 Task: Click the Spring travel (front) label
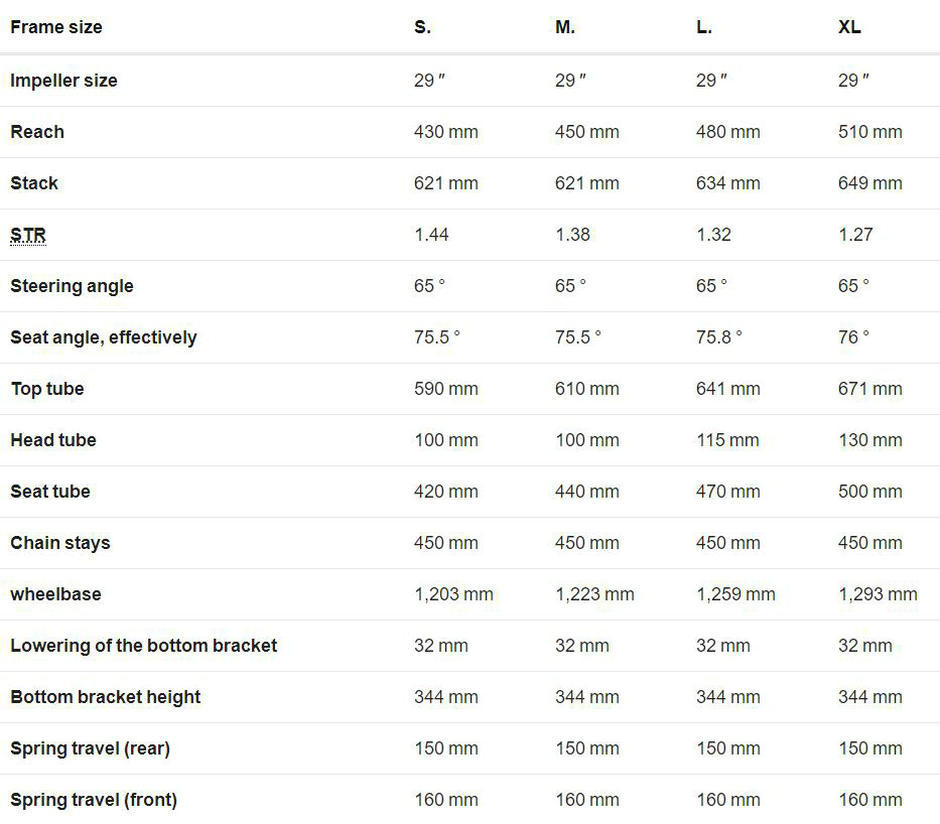point(94,800)
